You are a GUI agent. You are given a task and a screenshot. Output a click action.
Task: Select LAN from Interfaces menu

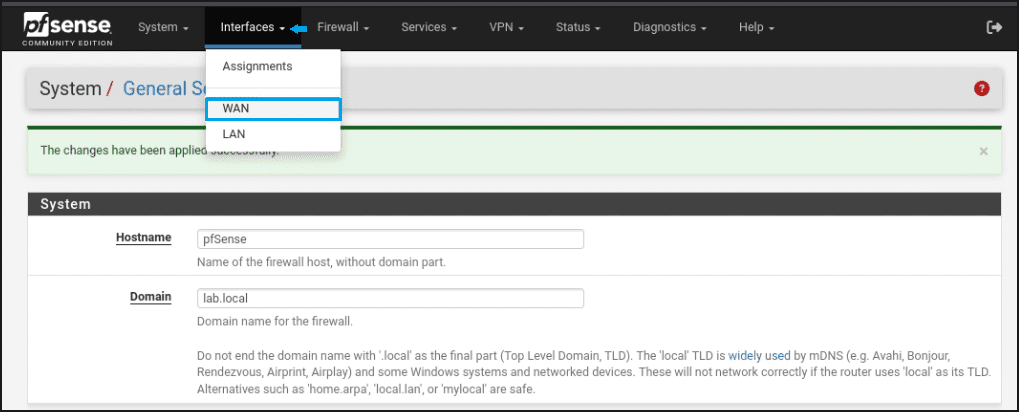pyautogui.click(x=273, y=134)
